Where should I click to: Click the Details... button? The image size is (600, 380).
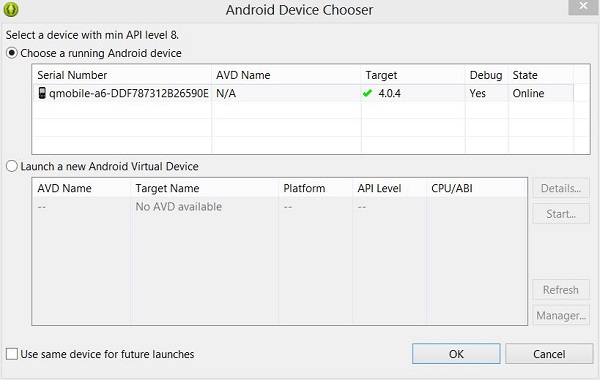pos(561,188)
